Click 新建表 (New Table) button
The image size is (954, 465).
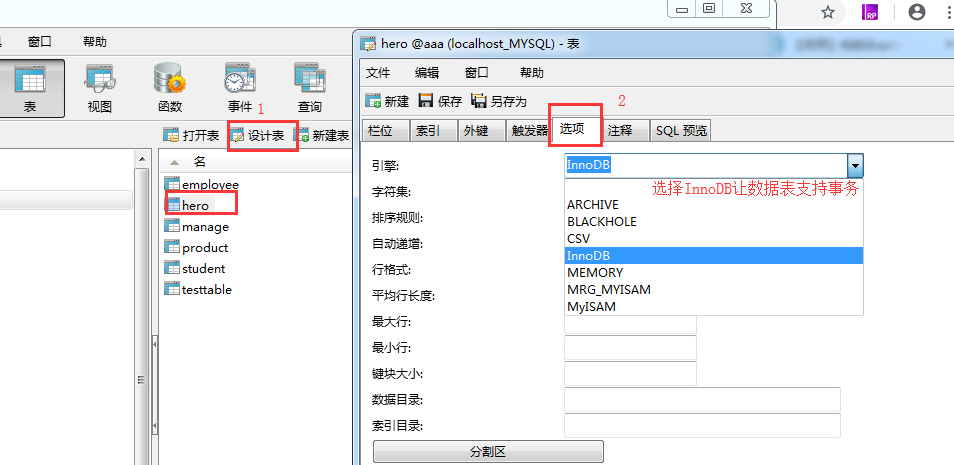(x=322, y=136)
